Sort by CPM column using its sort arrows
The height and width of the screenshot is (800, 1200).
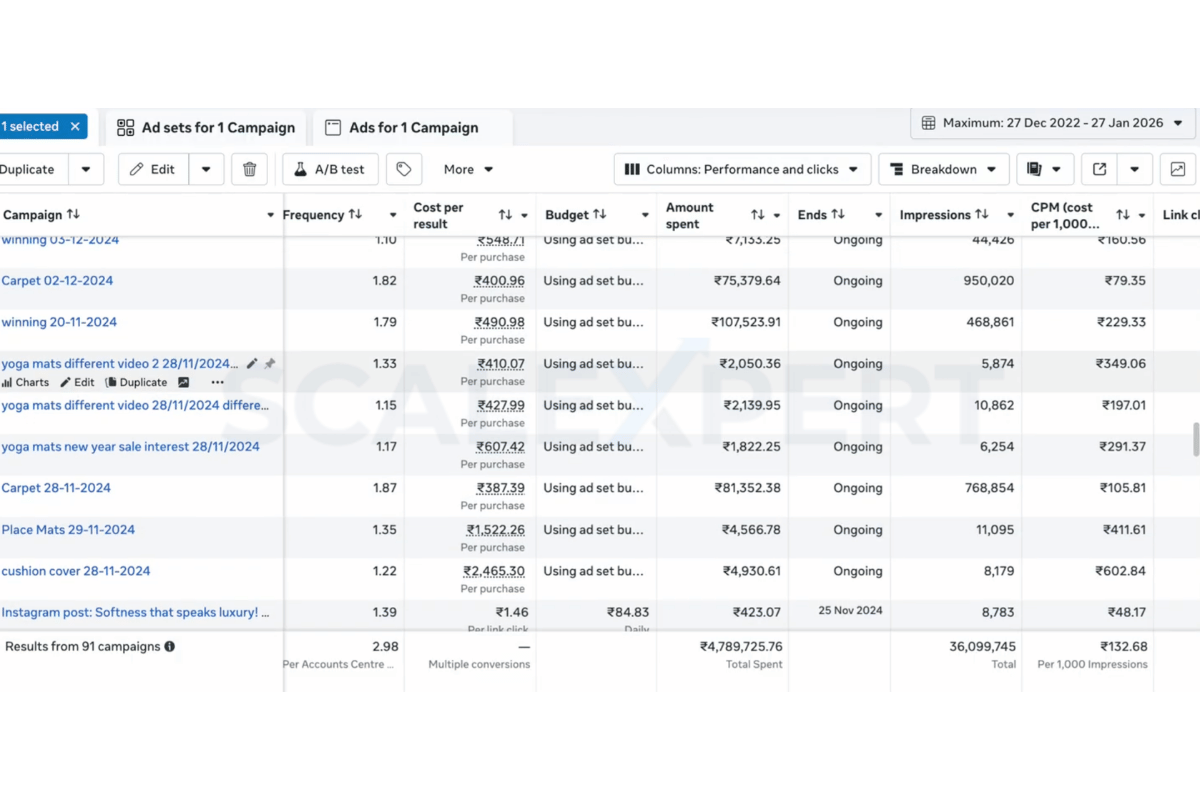coord(1123,215)
